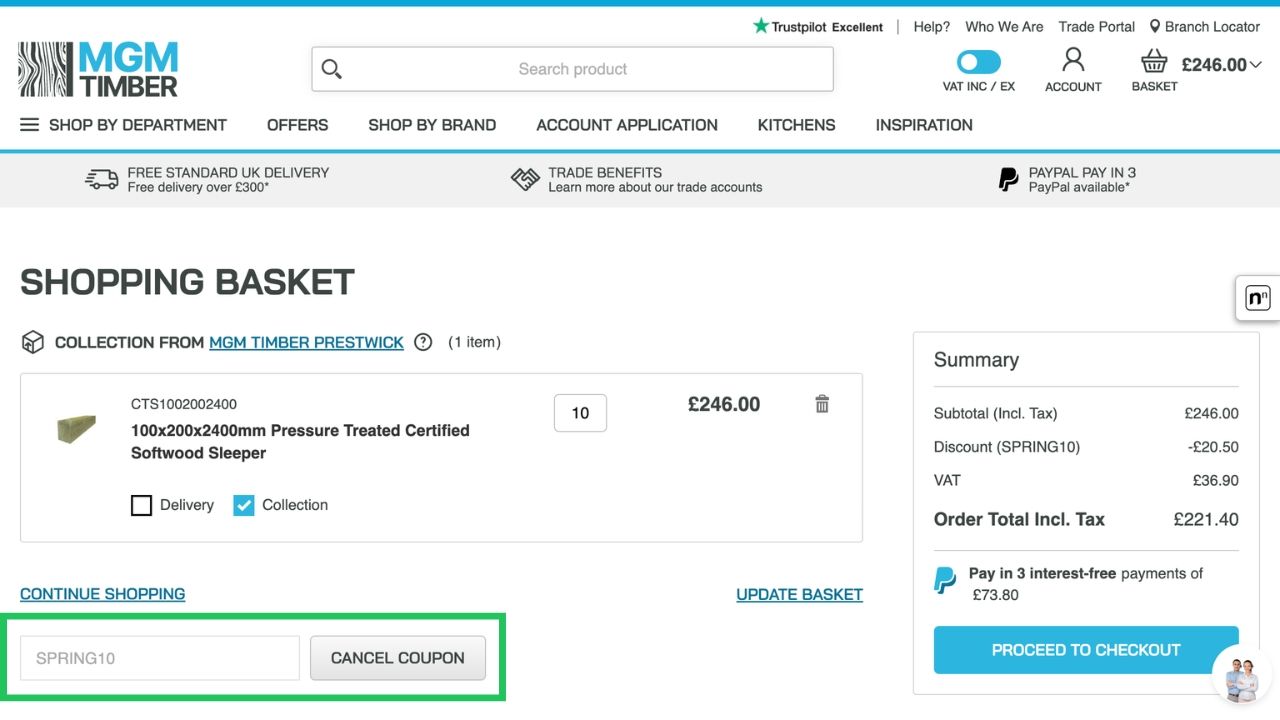The width and height of the screenshot is (1280, 720).
Task: Open the collection help question mark icon
Action: coord(423,342)
